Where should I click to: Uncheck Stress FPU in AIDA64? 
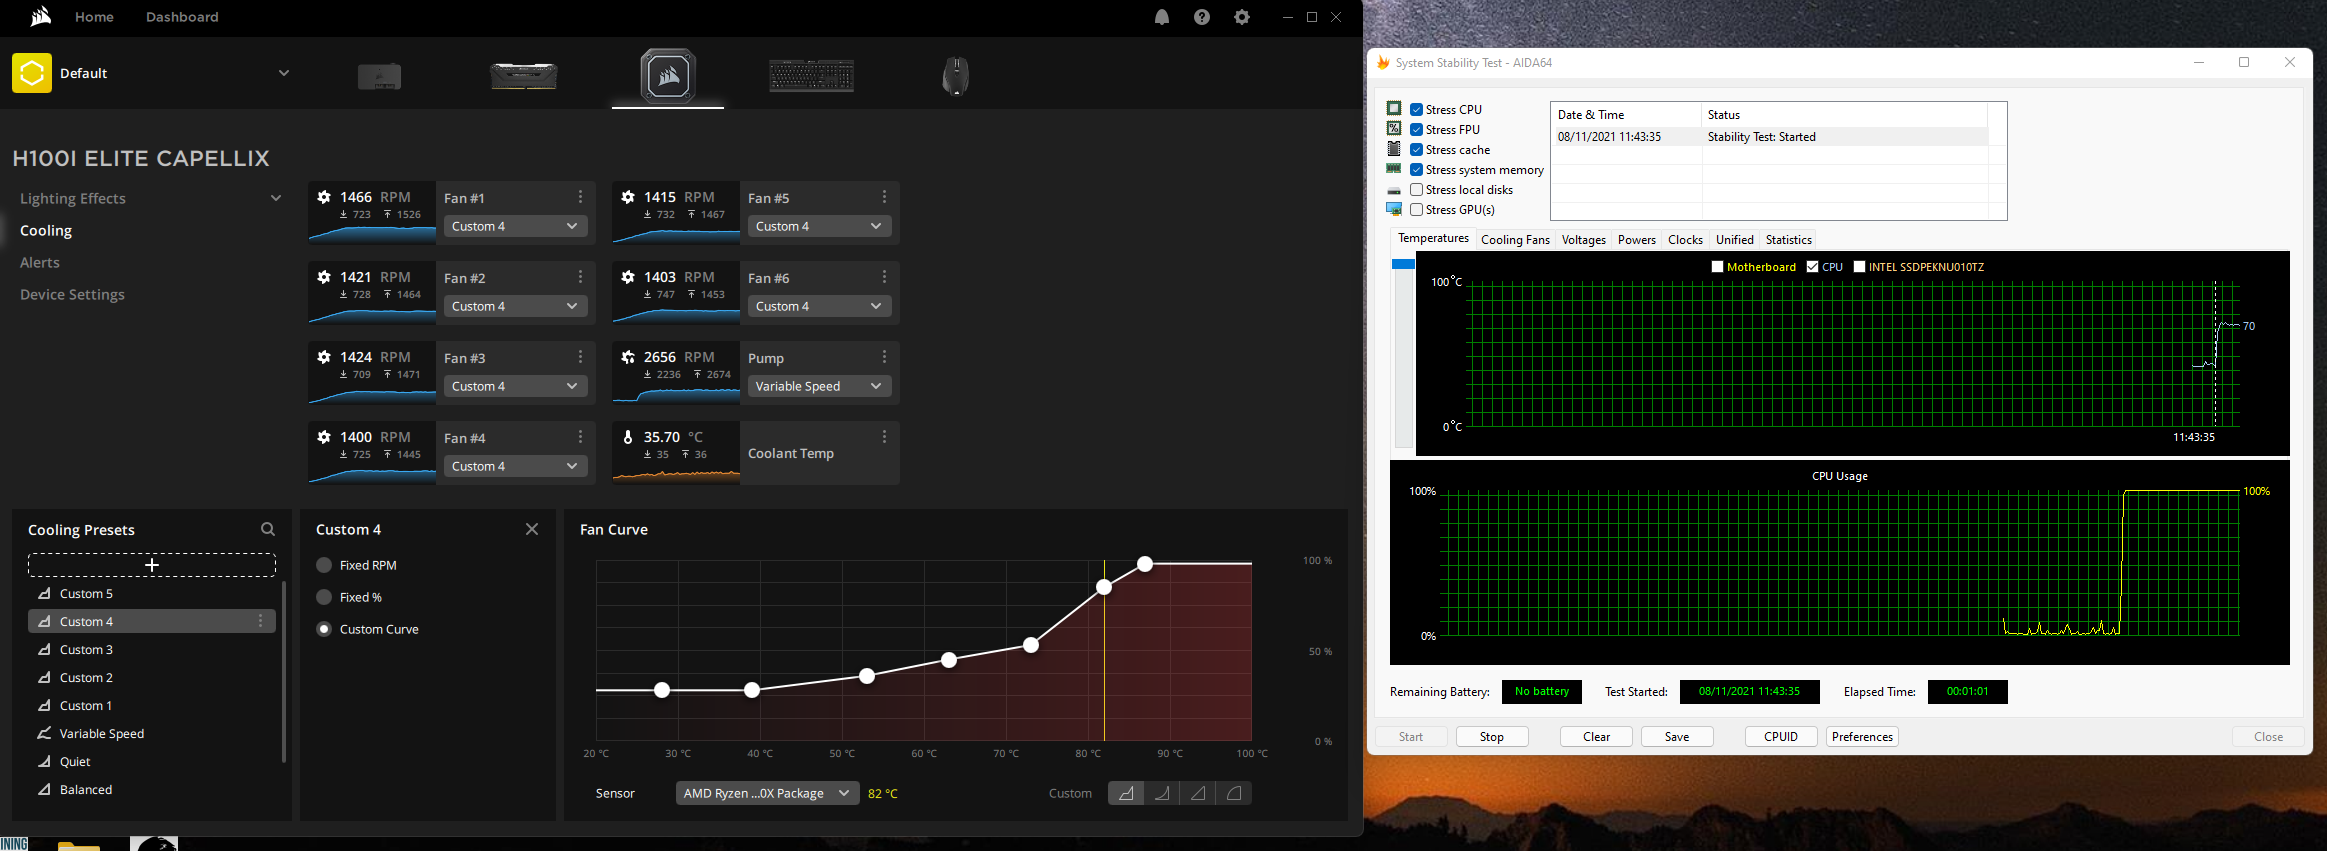pos(1417,130)
